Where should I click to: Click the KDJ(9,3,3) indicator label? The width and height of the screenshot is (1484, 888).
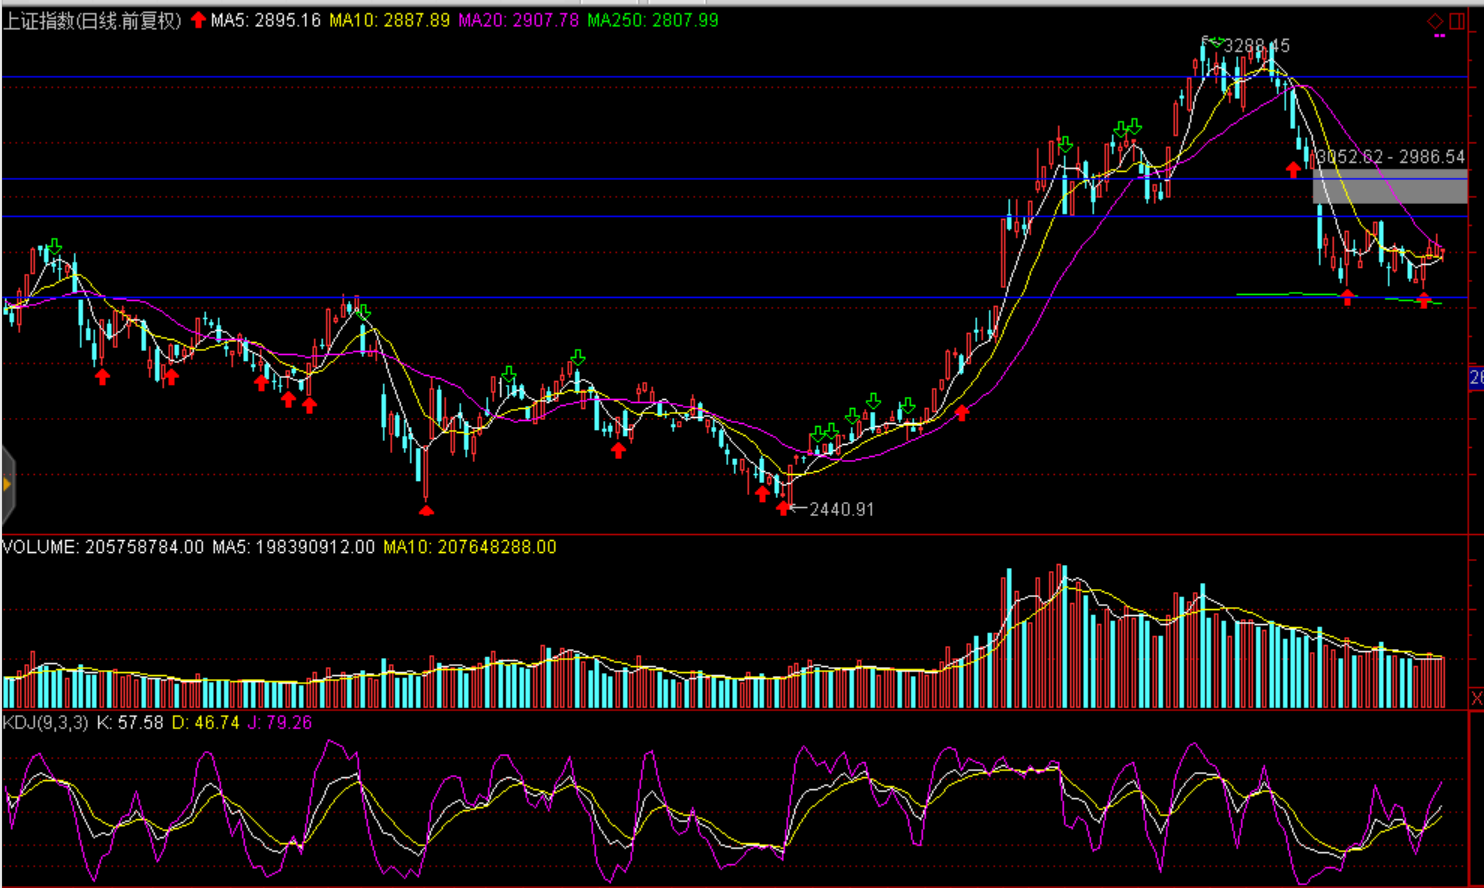45,722
